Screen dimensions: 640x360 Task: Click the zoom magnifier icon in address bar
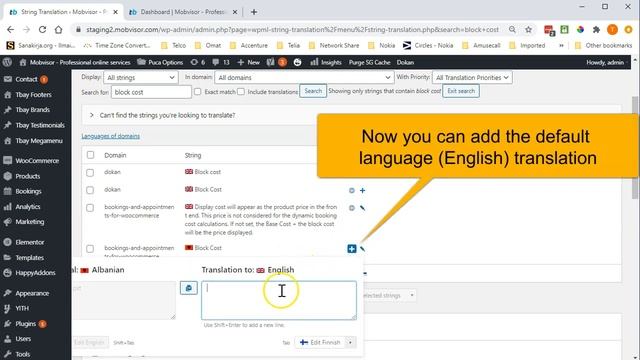click(512, 29)
